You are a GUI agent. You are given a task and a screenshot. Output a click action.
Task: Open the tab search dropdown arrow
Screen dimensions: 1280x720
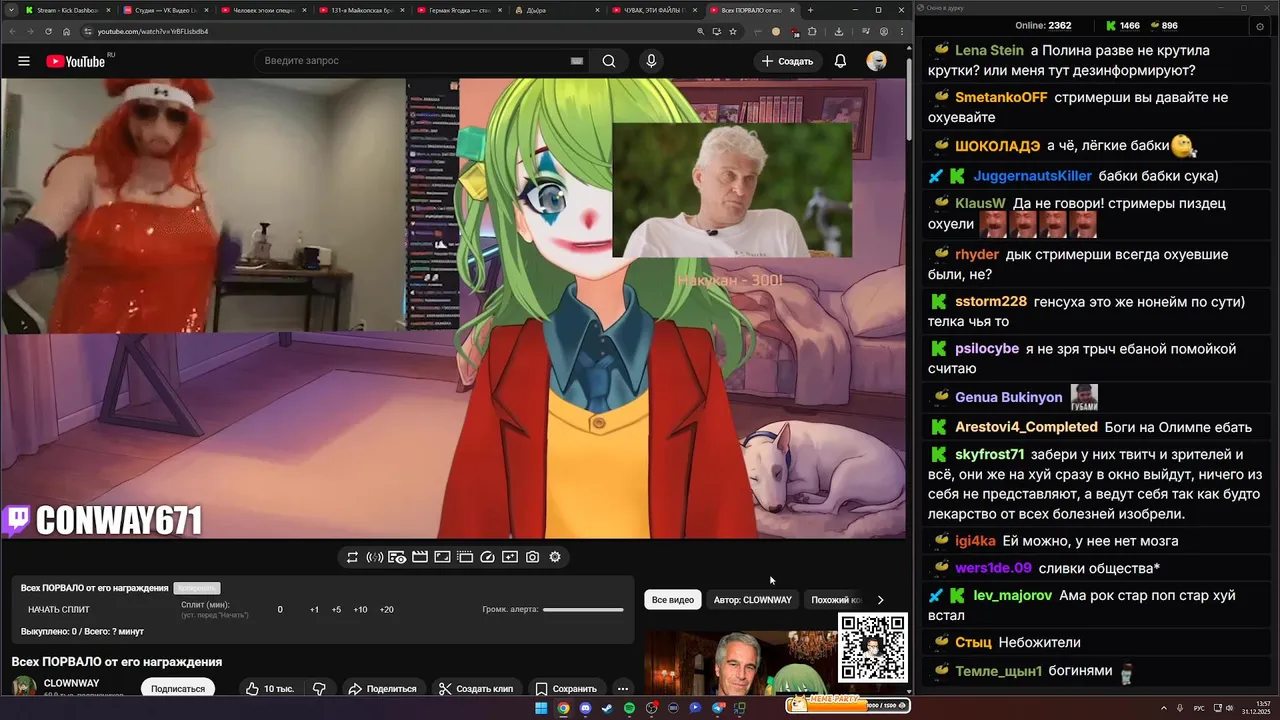click(10, 10)
